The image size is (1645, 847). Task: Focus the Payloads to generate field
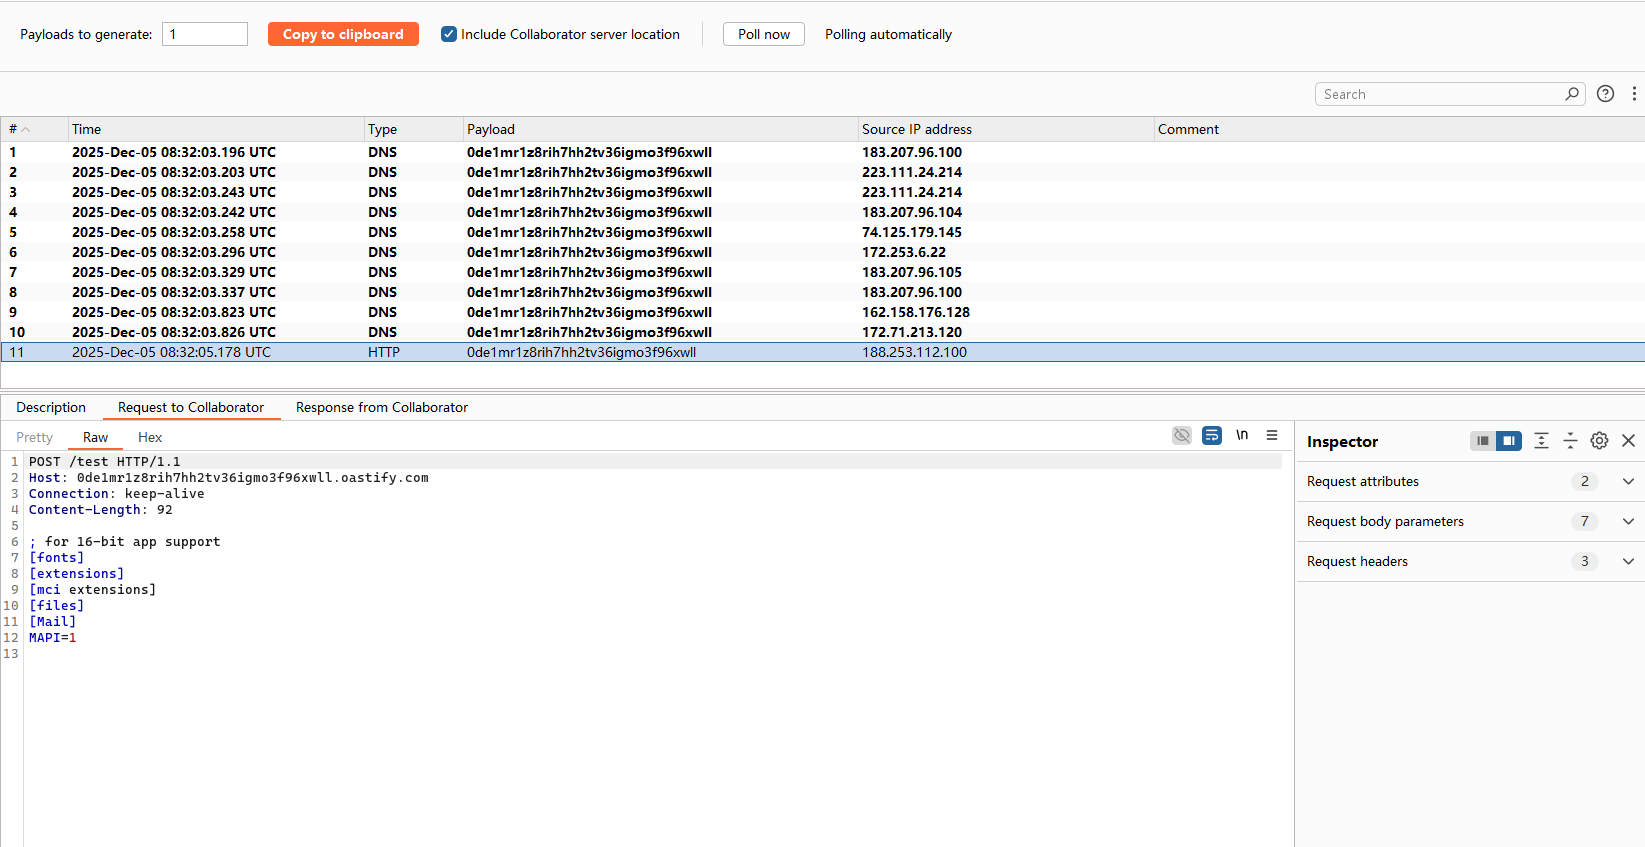[205, 34]
